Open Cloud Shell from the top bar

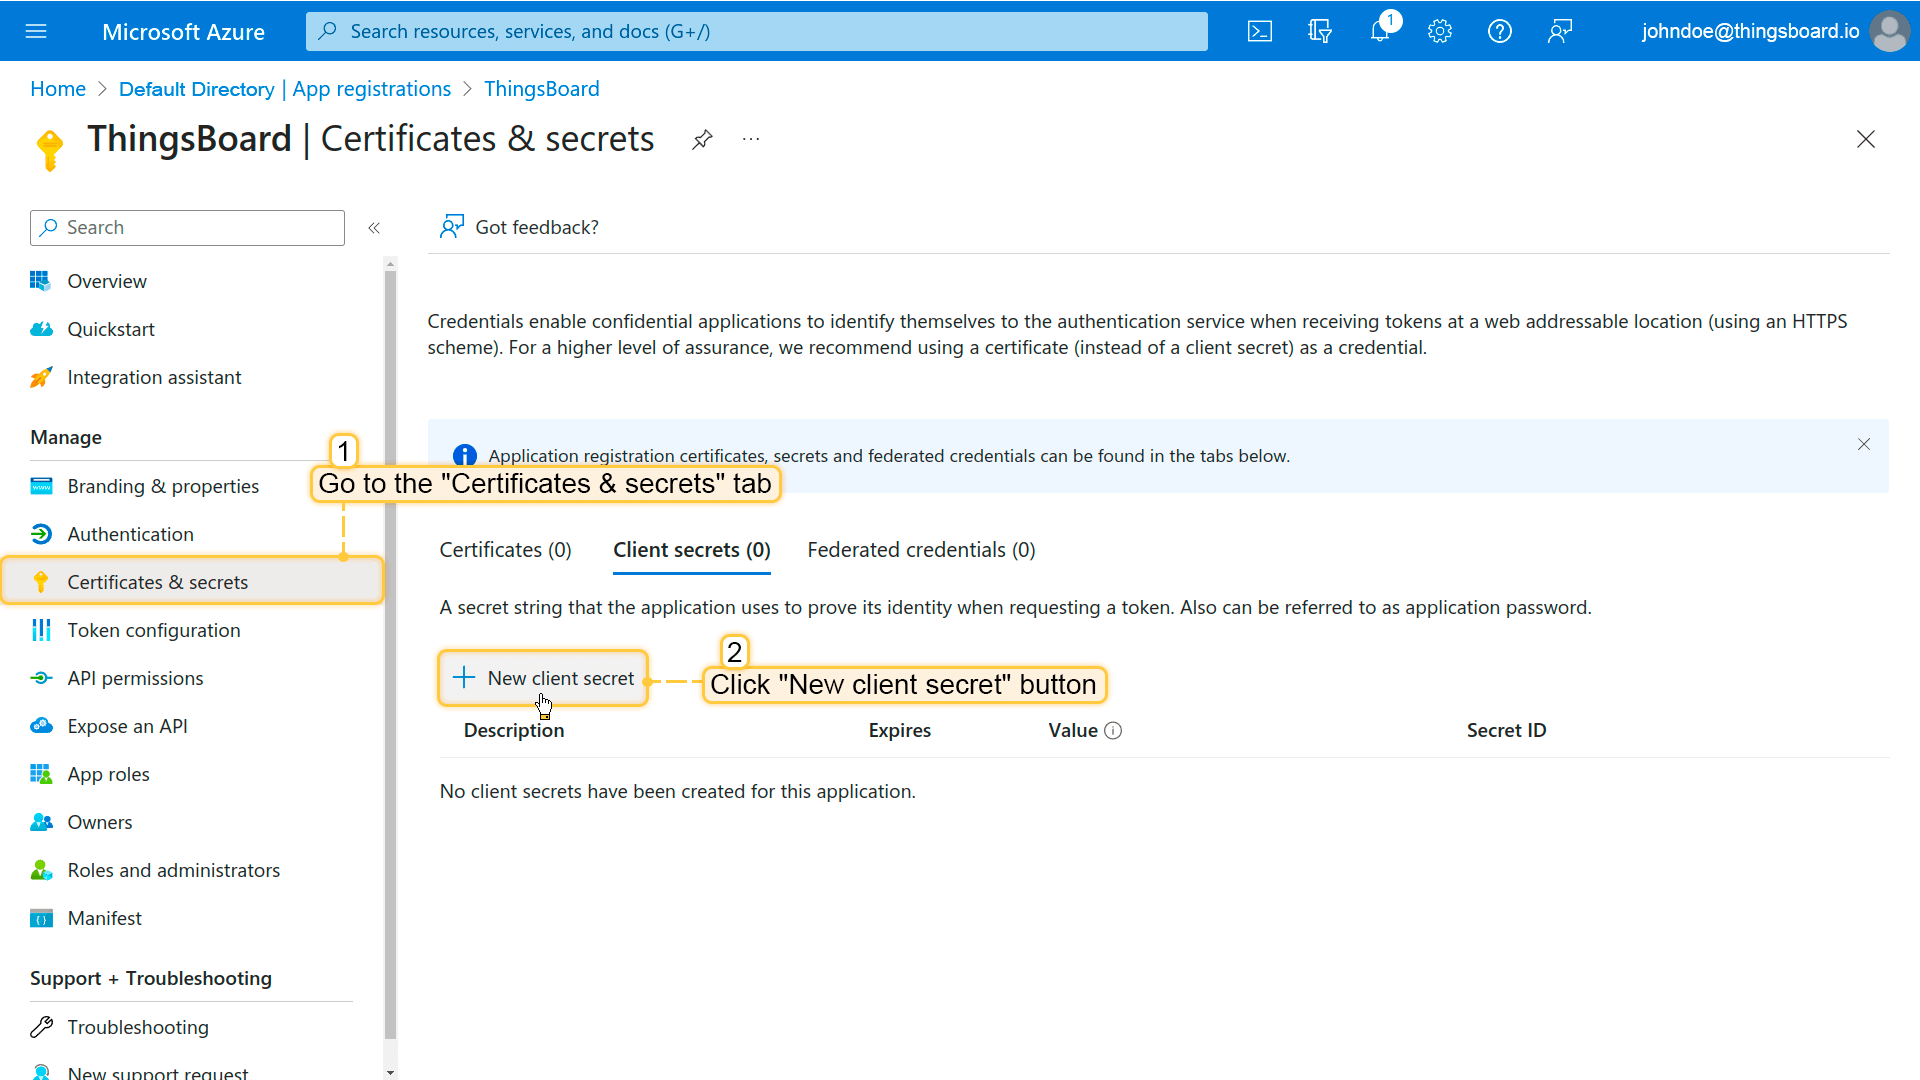[x=1260, y=31]
